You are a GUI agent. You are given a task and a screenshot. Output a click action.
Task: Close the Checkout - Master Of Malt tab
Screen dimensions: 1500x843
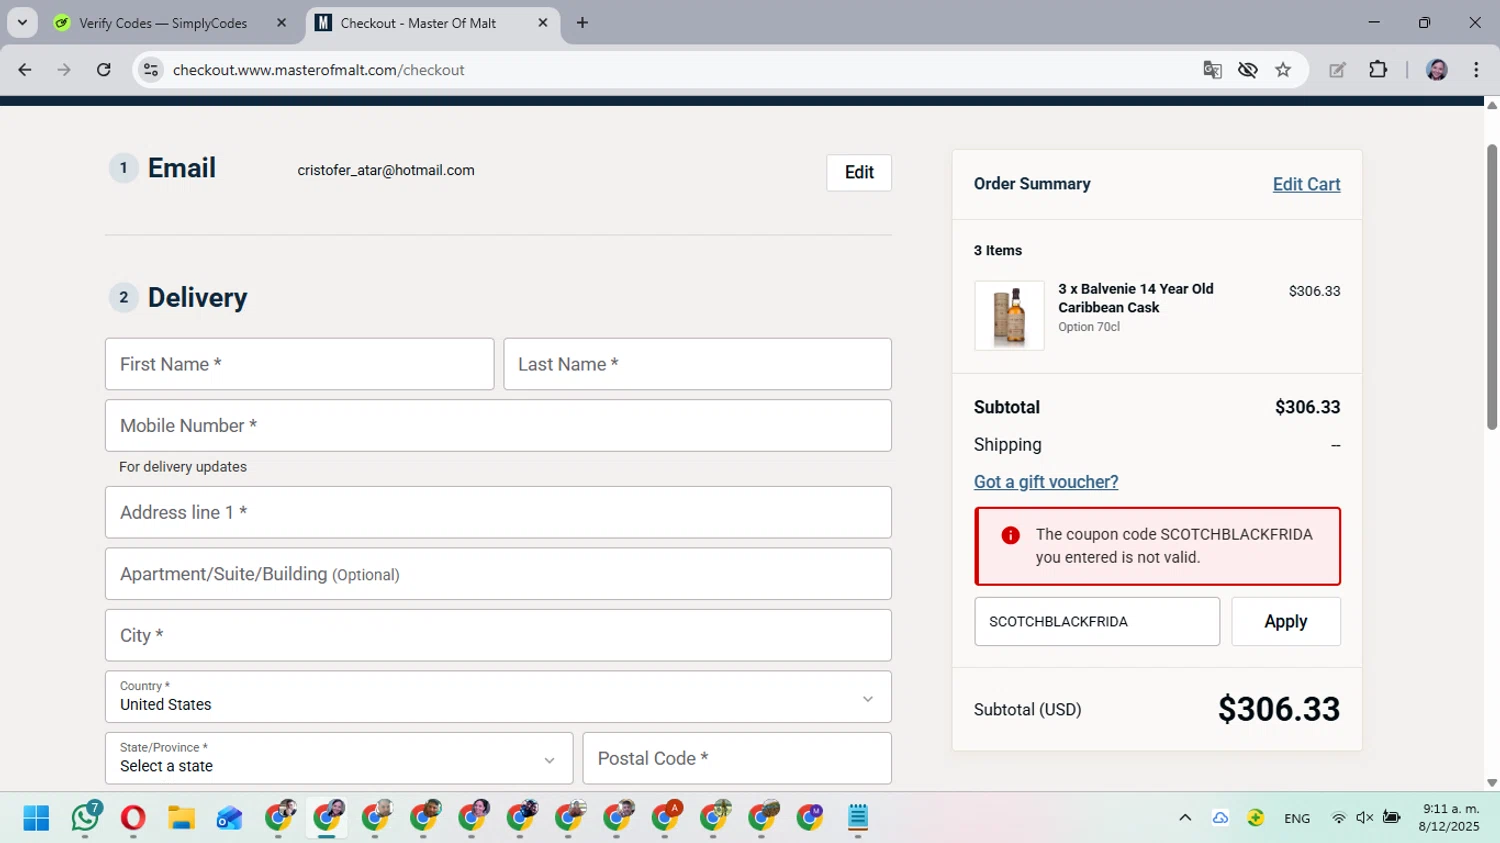pyautogui.click(x=543, y=23)
